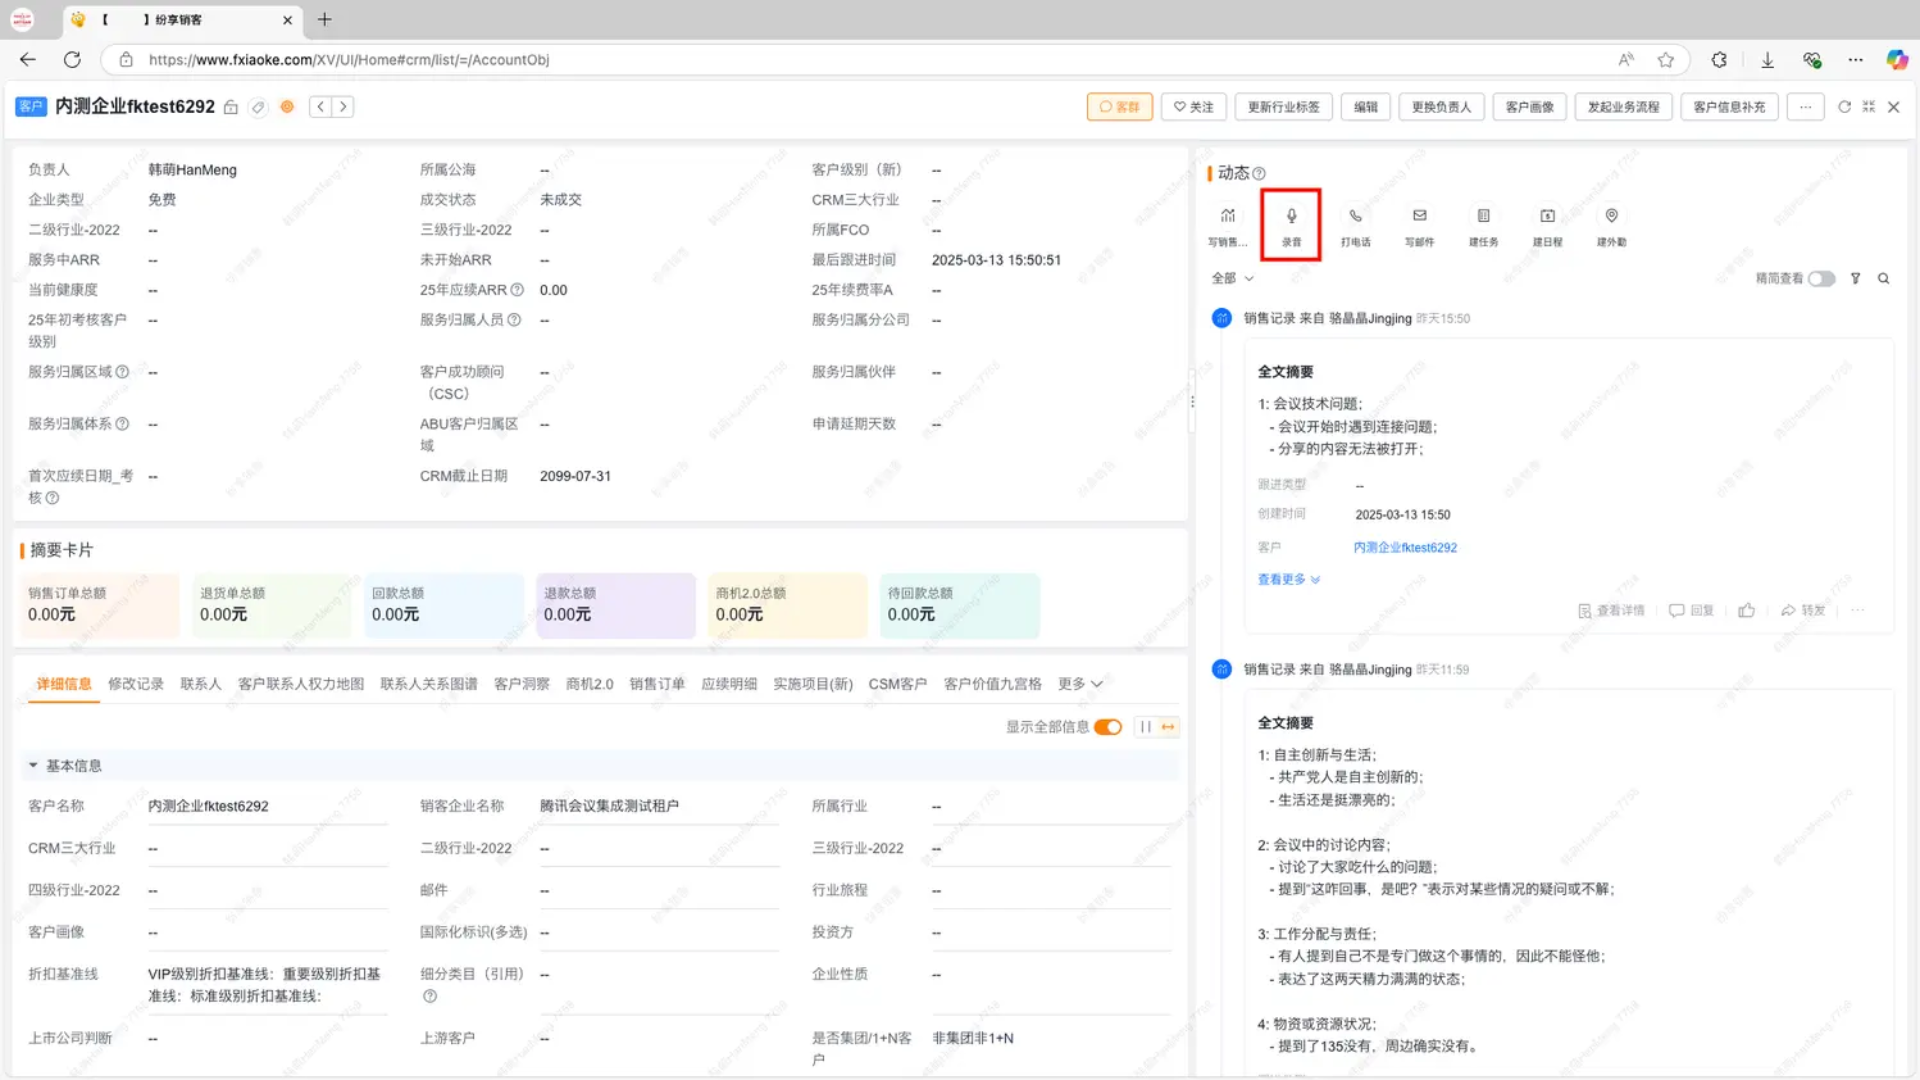
Task: Click the 关注 follow button
Action: [1193, 107]
